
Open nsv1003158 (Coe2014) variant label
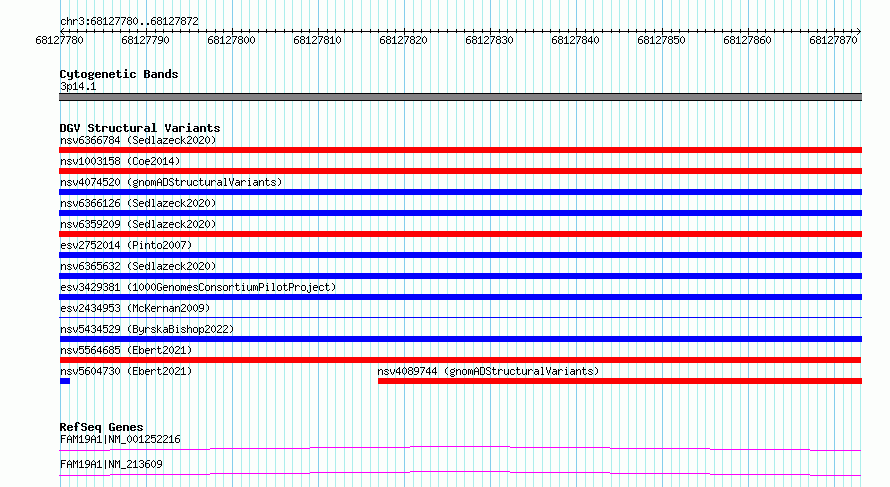point(120,161)
